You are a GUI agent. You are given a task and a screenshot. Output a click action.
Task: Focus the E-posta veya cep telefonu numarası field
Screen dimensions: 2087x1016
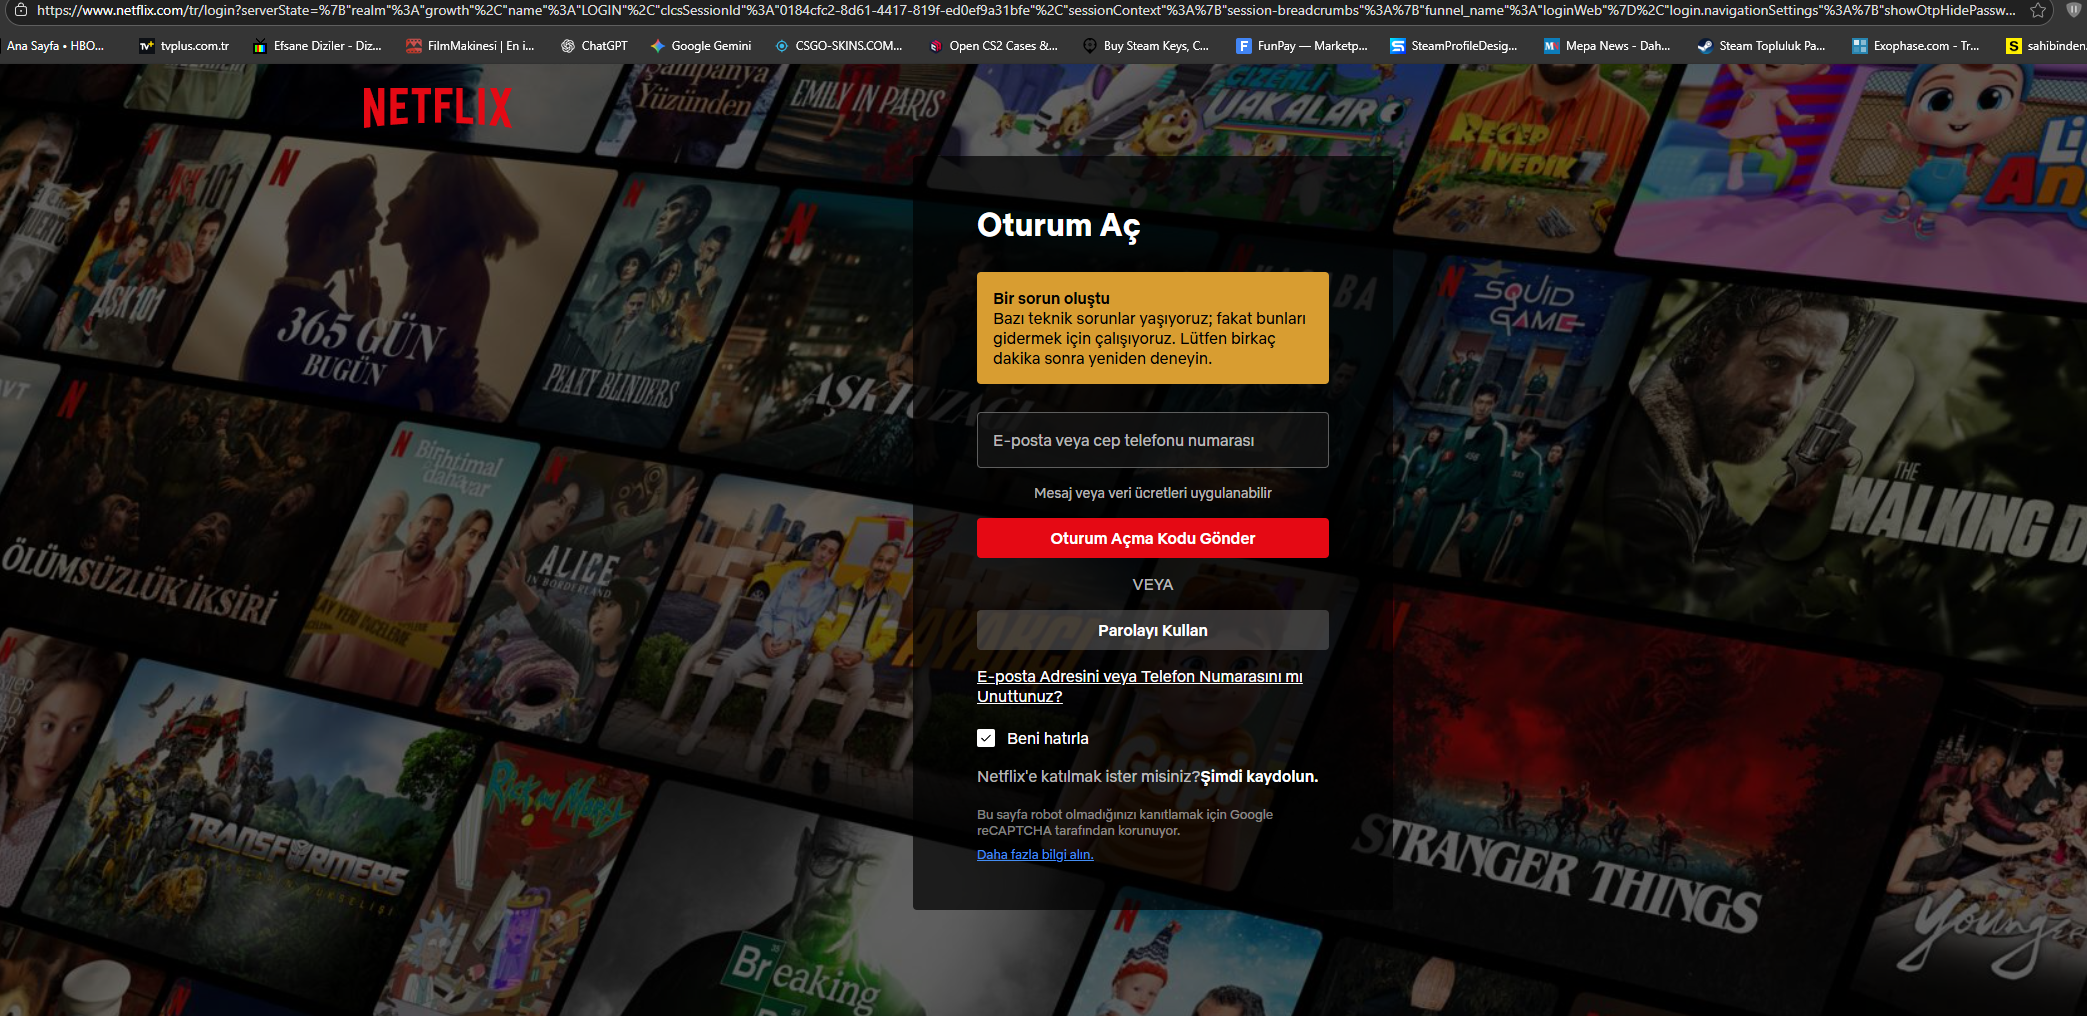pos(1153,440)
